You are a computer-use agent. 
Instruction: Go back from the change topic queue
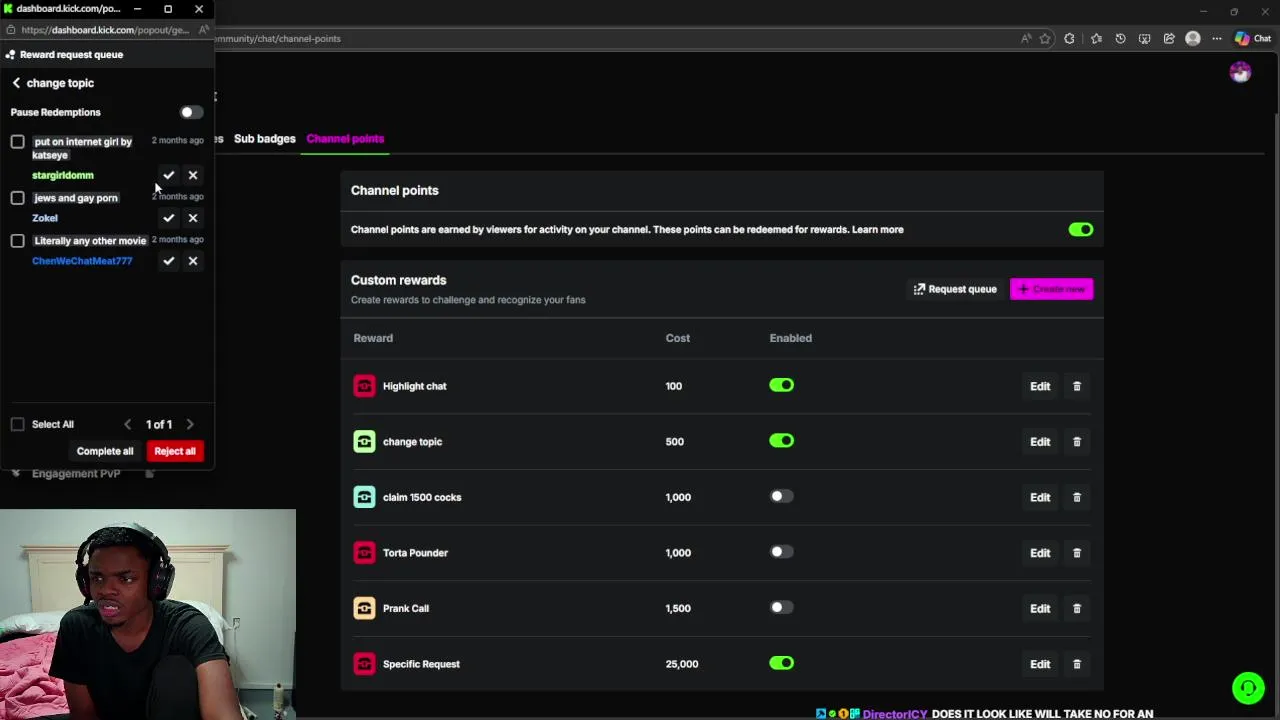click(x=16, y=83)
